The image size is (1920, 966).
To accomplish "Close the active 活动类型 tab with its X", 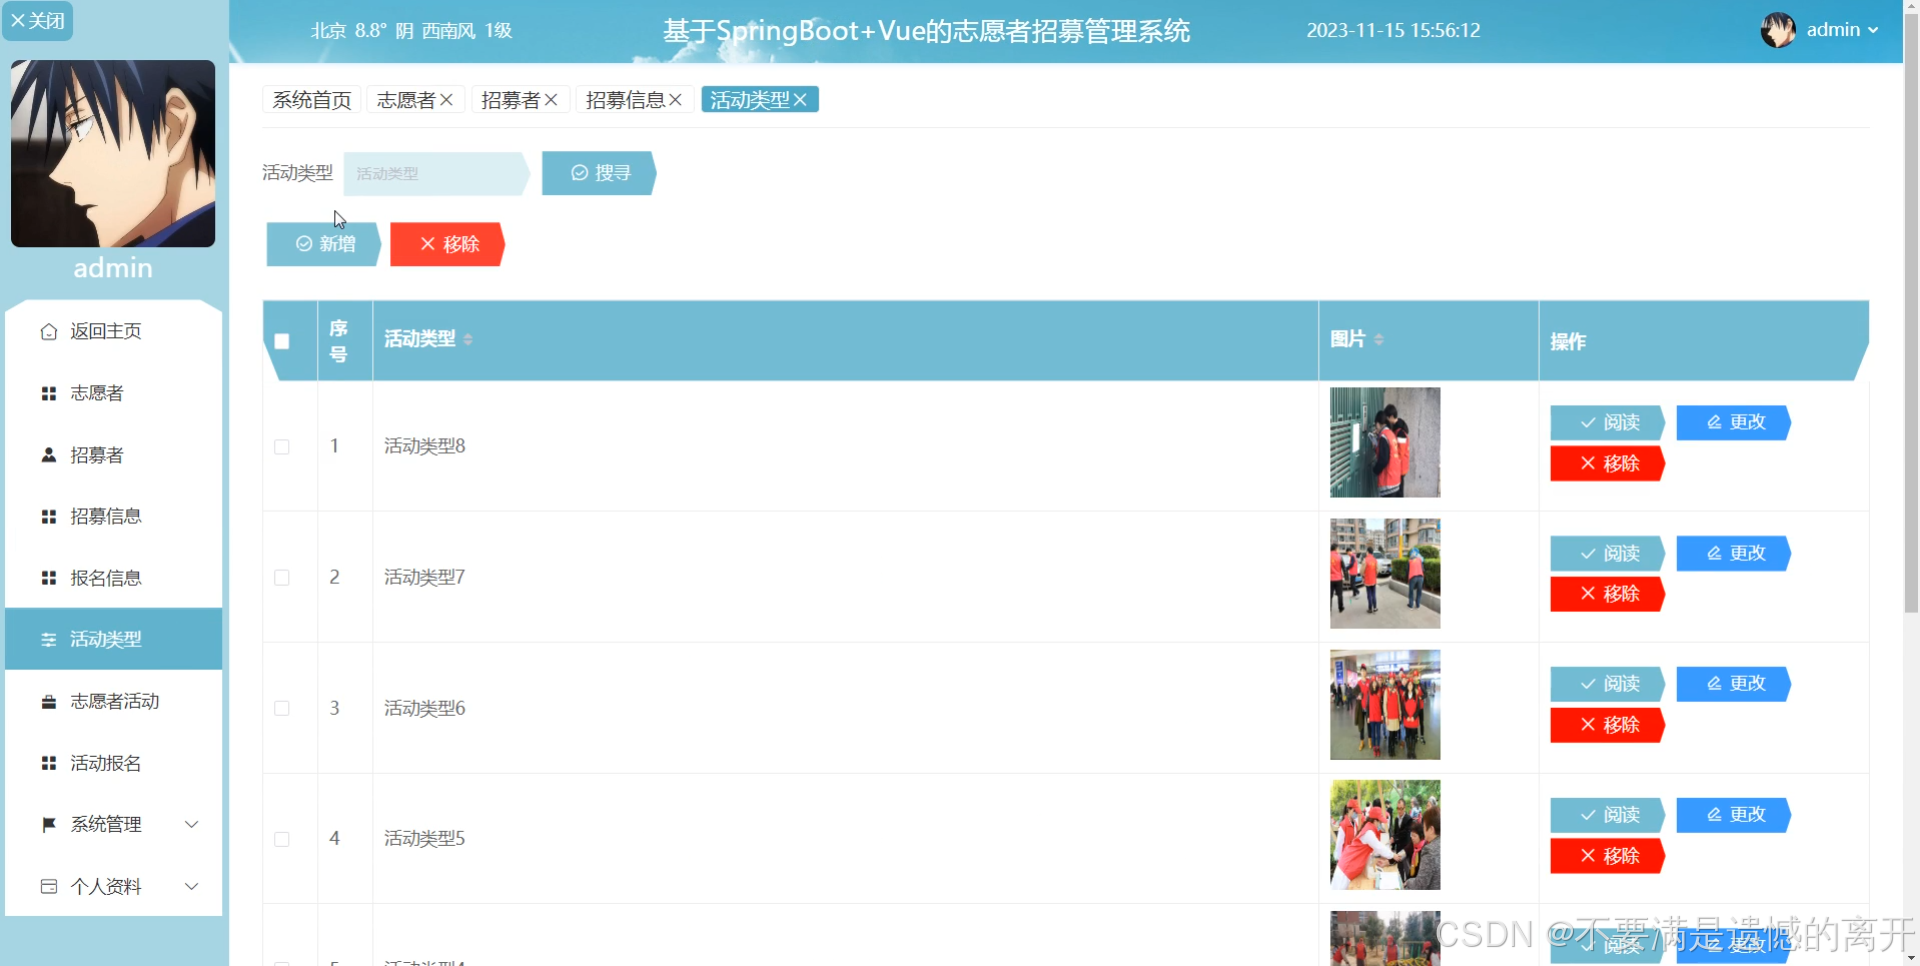I will coord(800,100).
